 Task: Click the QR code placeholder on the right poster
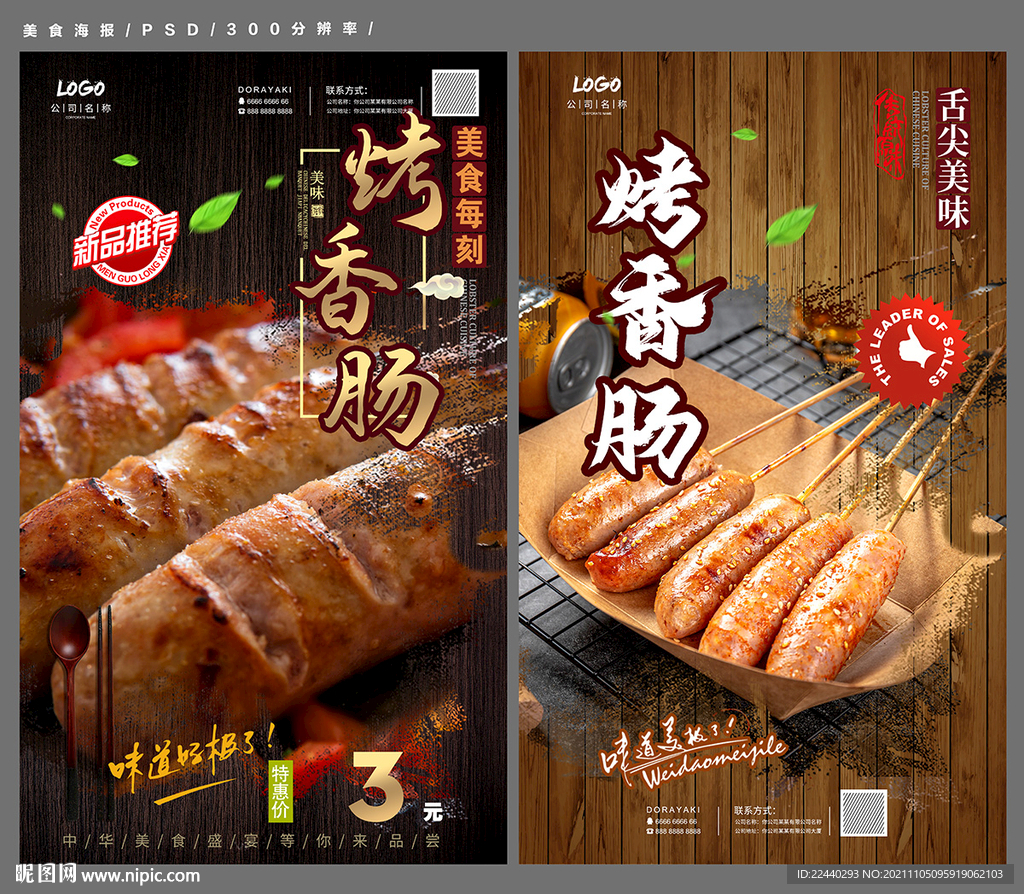pyautogui.click(x=864, y=812)
